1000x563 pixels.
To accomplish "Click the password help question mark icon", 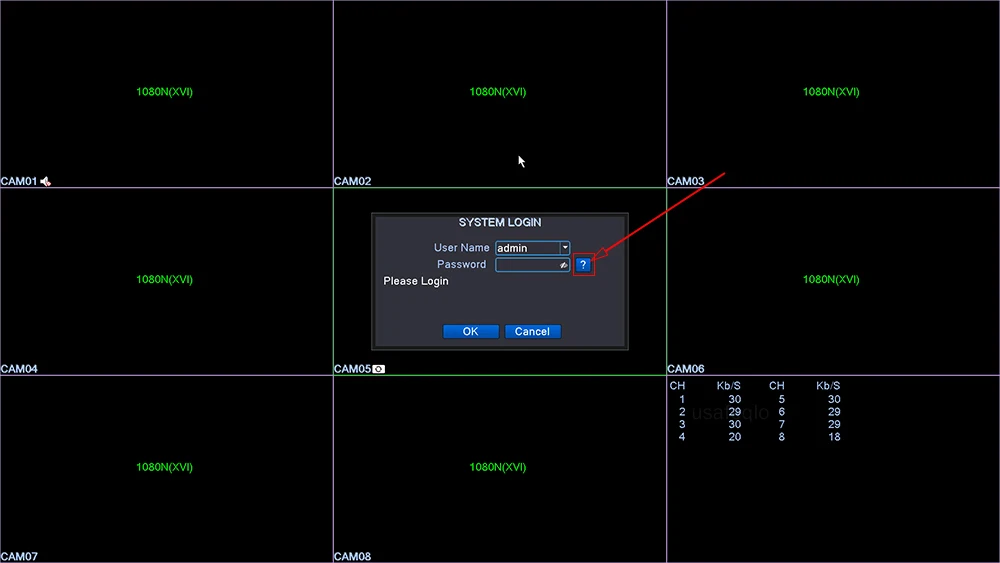I will pos(583,265).
